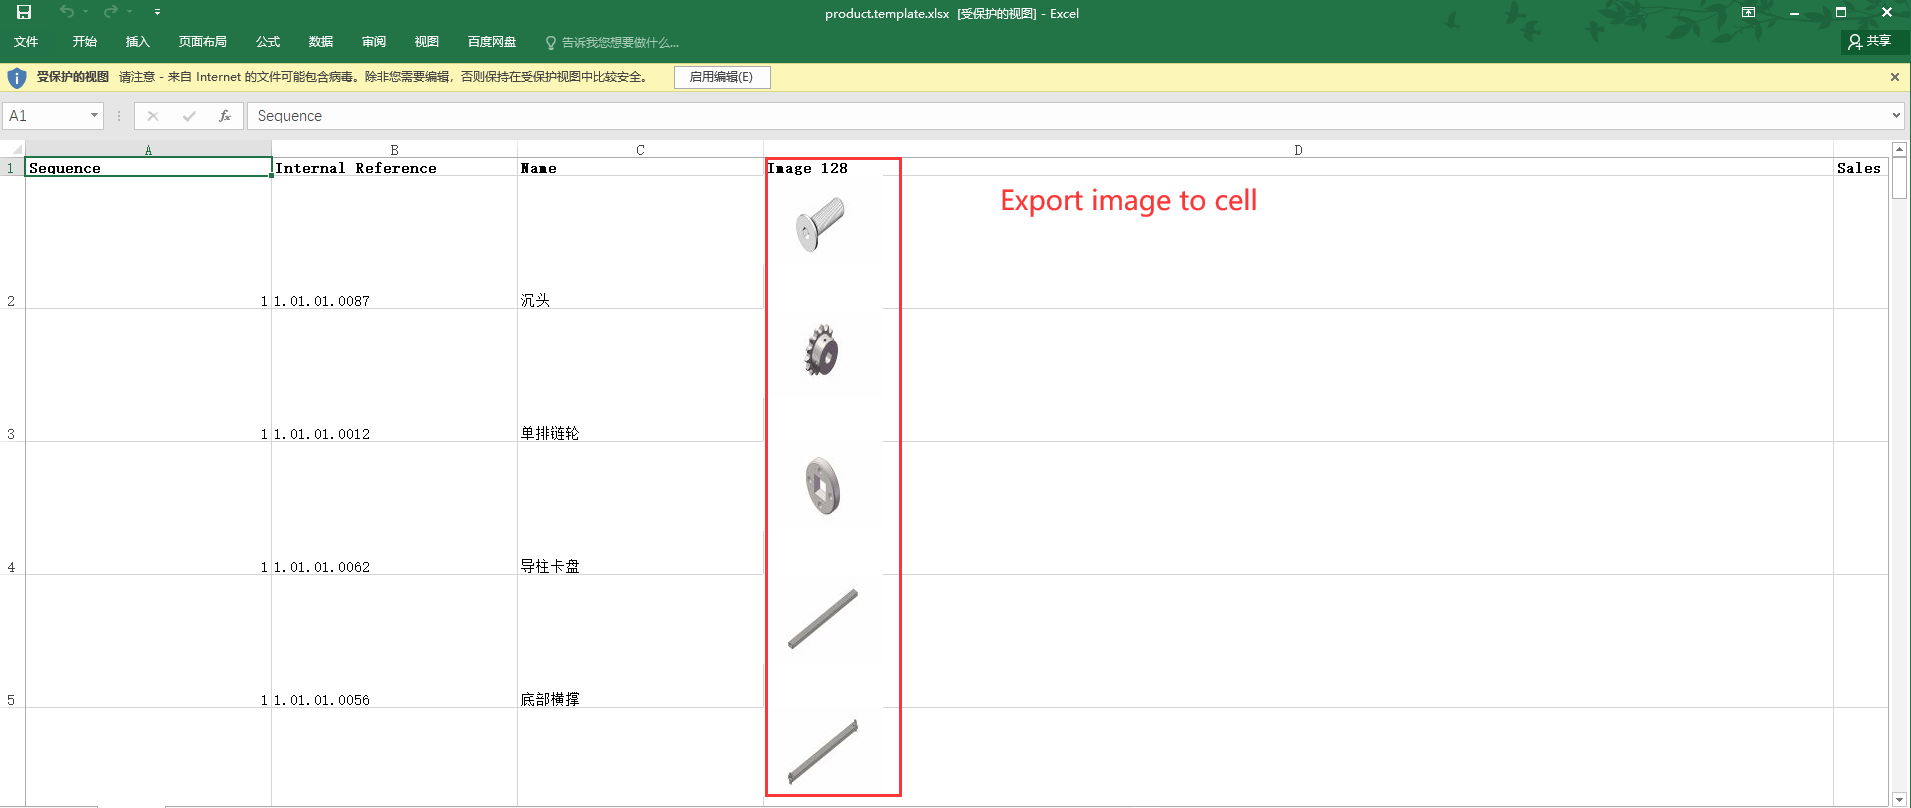Open the Undo history dropdown arrow
This screenshot has width=1911, height=808.
tap(86, 12)
